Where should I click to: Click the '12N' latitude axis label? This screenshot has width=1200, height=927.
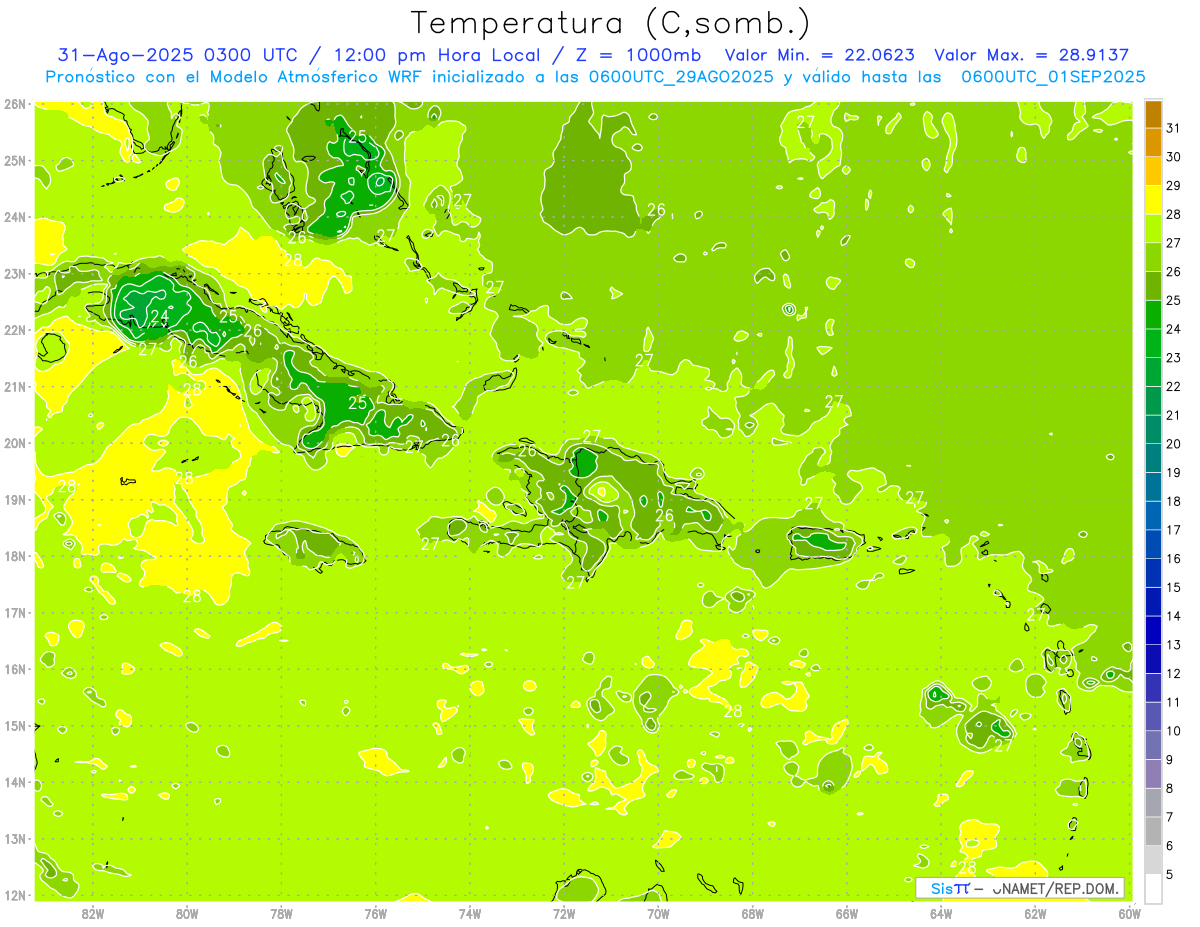click(14, 895)
